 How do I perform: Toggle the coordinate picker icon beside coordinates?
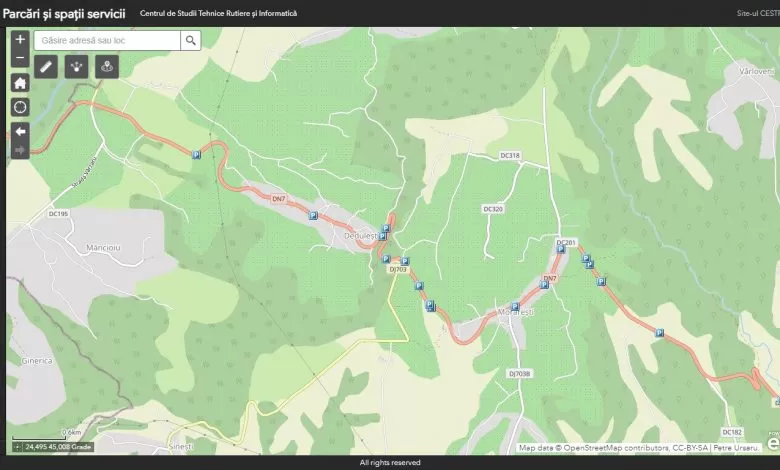pyautogui.click(x=17, y=447)
